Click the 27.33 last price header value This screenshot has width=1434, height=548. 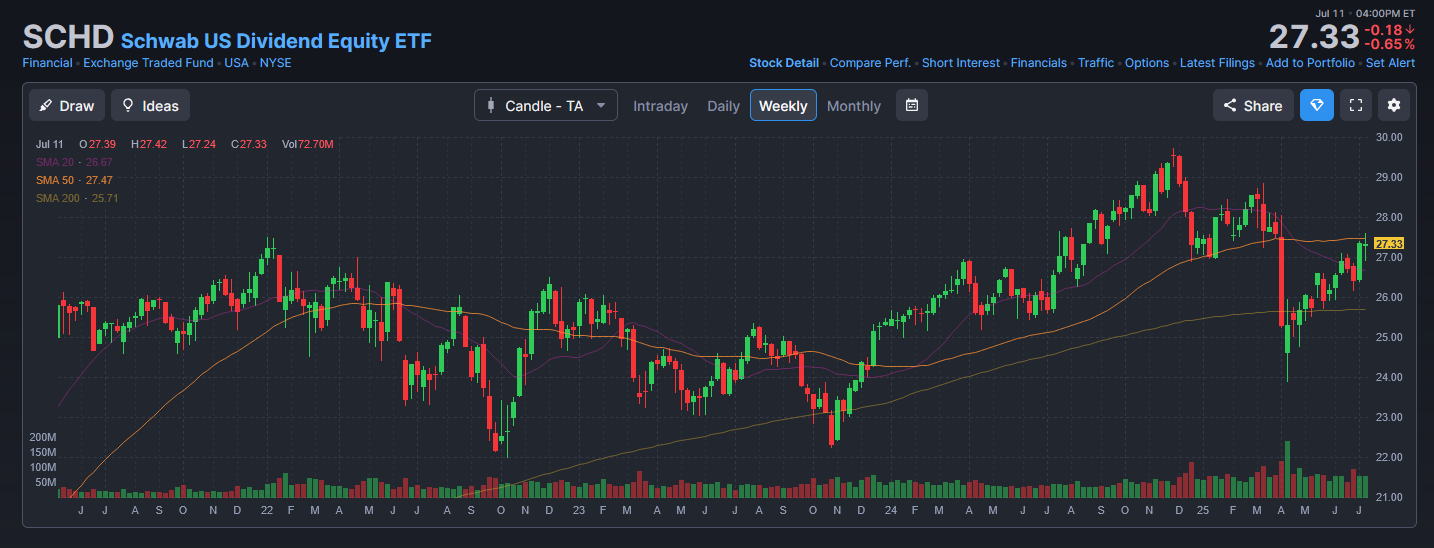tap(1314, 37)
